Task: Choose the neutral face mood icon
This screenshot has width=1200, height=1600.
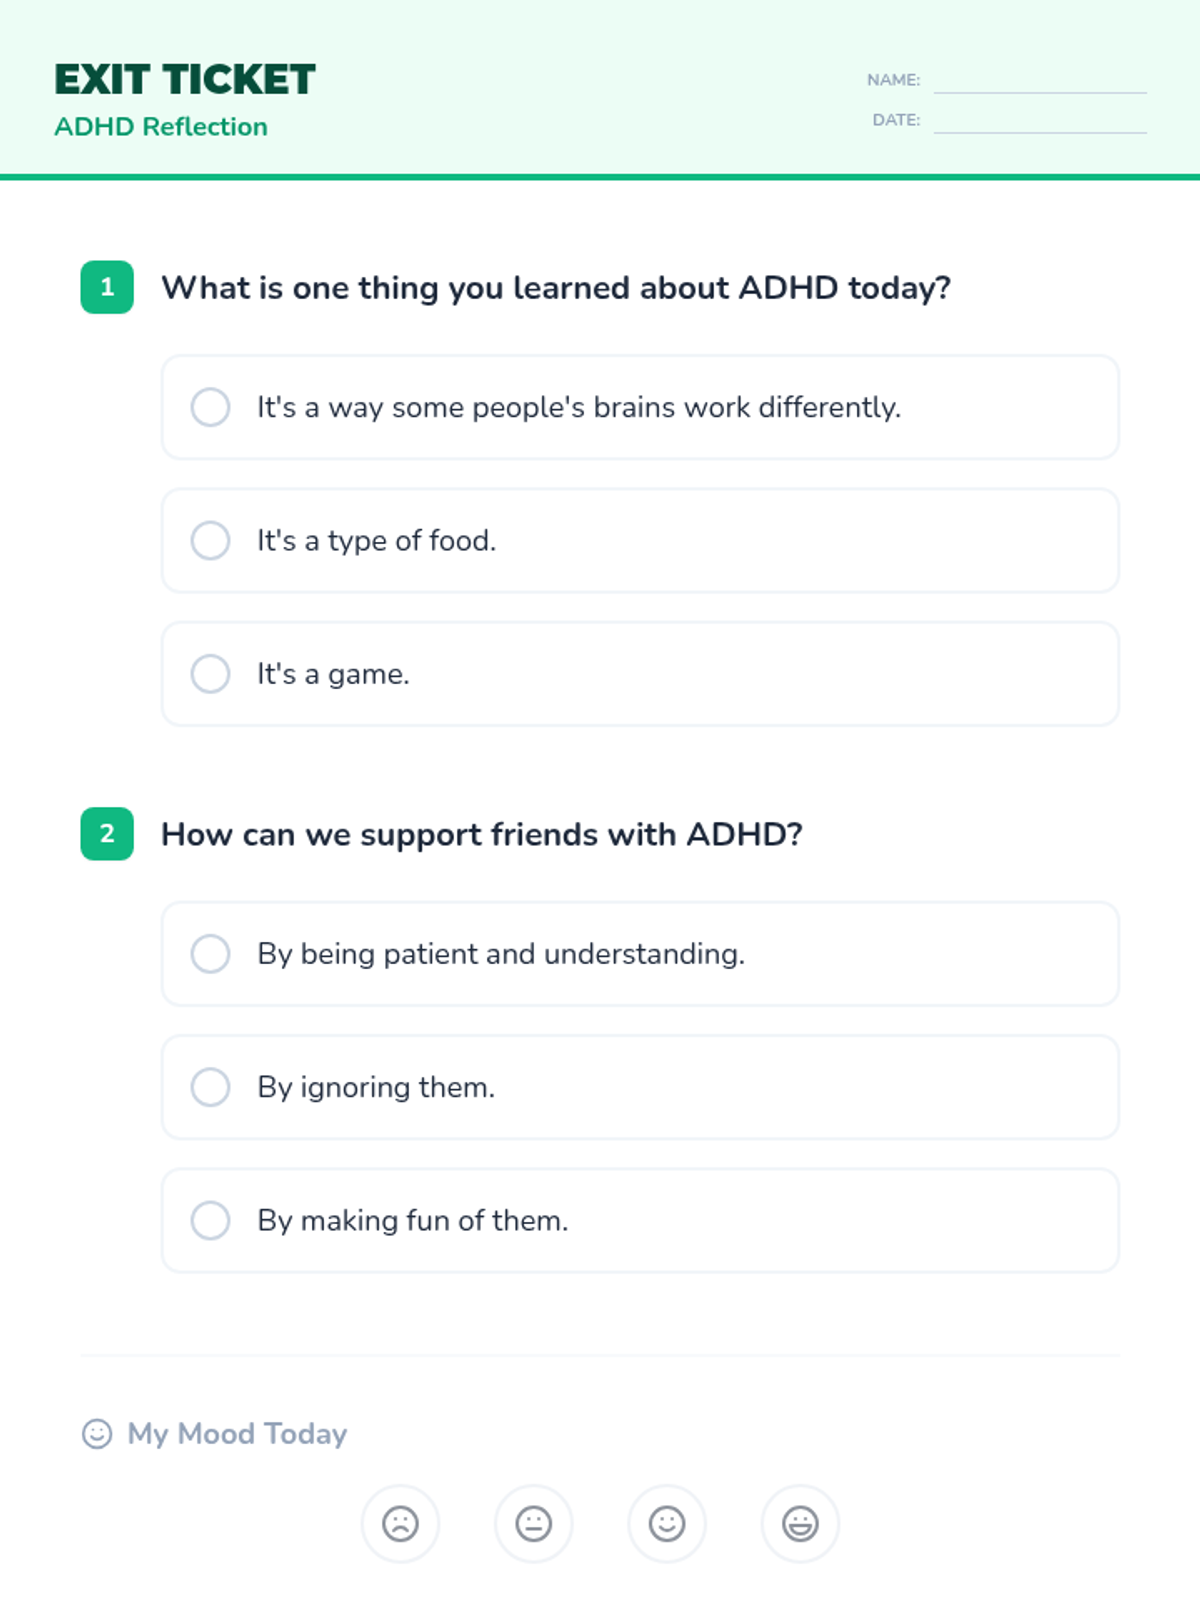Action: click(533, 1524)
